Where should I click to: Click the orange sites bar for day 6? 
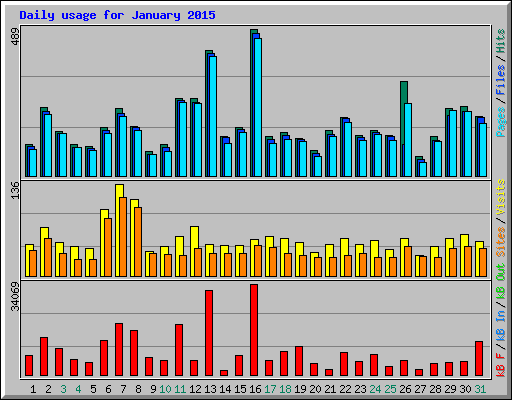(x=108, y=247)
